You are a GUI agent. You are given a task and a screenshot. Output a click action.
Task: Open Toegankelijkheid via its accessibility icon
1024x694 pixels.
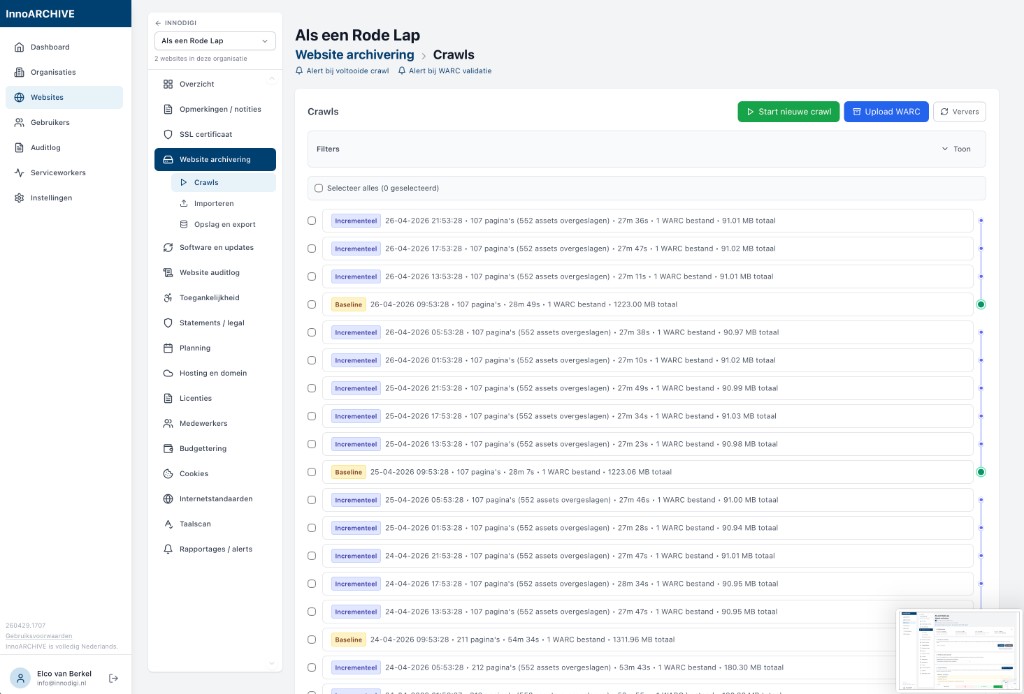[x=168, y=298]
